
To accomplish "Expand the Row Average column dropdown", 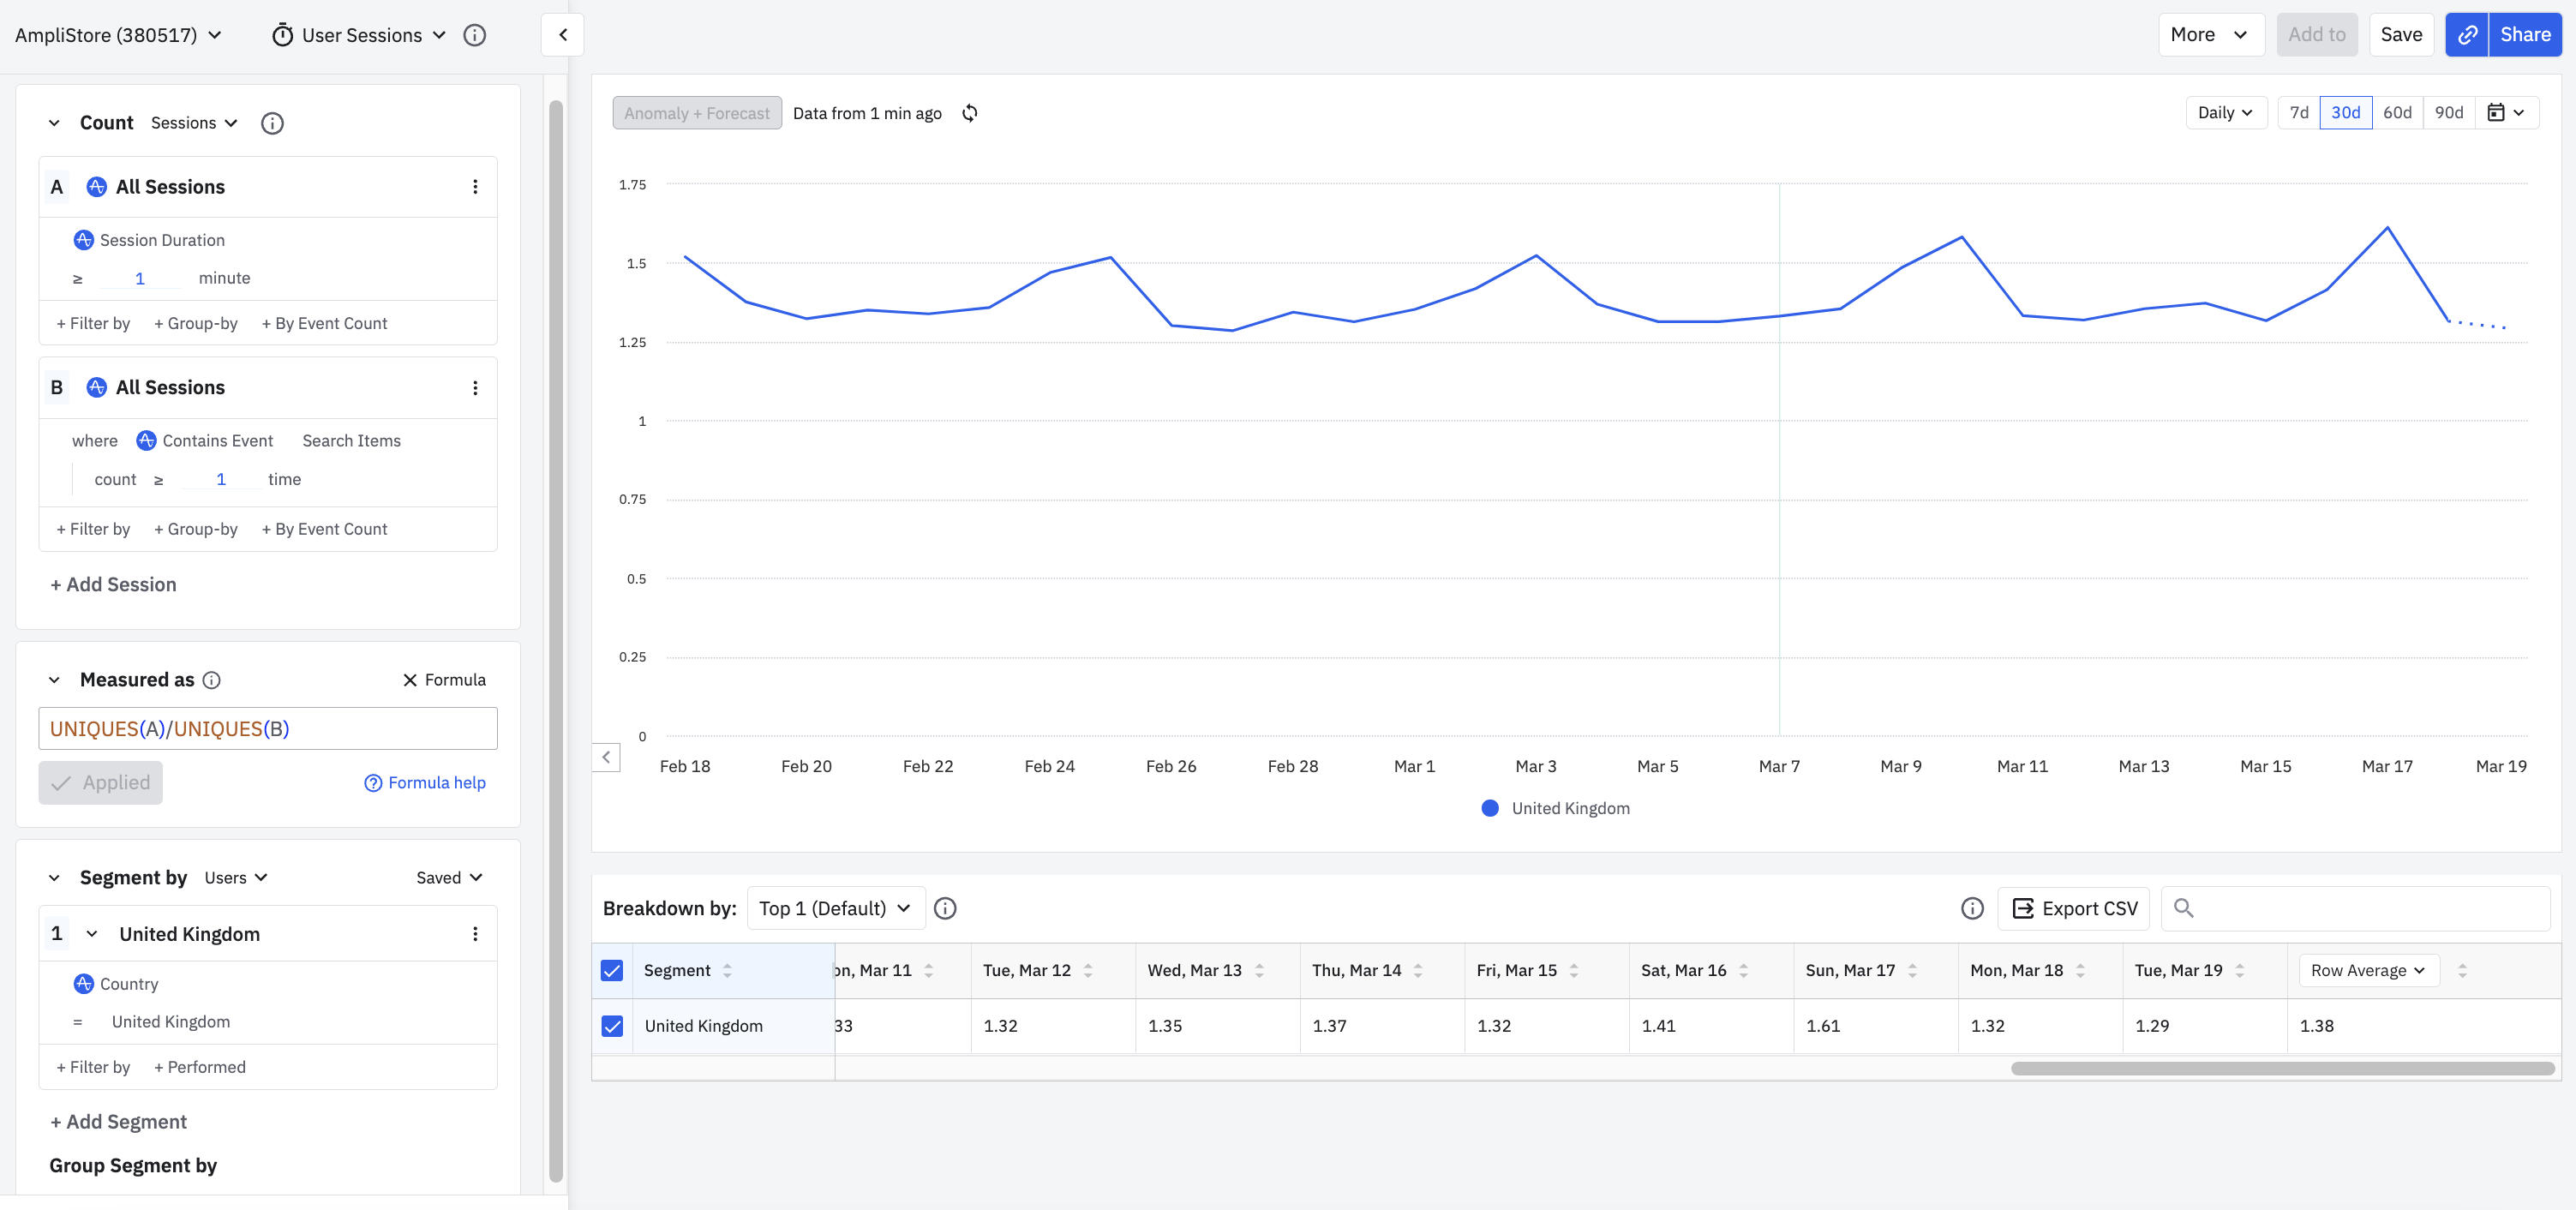I will pos(2367,970).
